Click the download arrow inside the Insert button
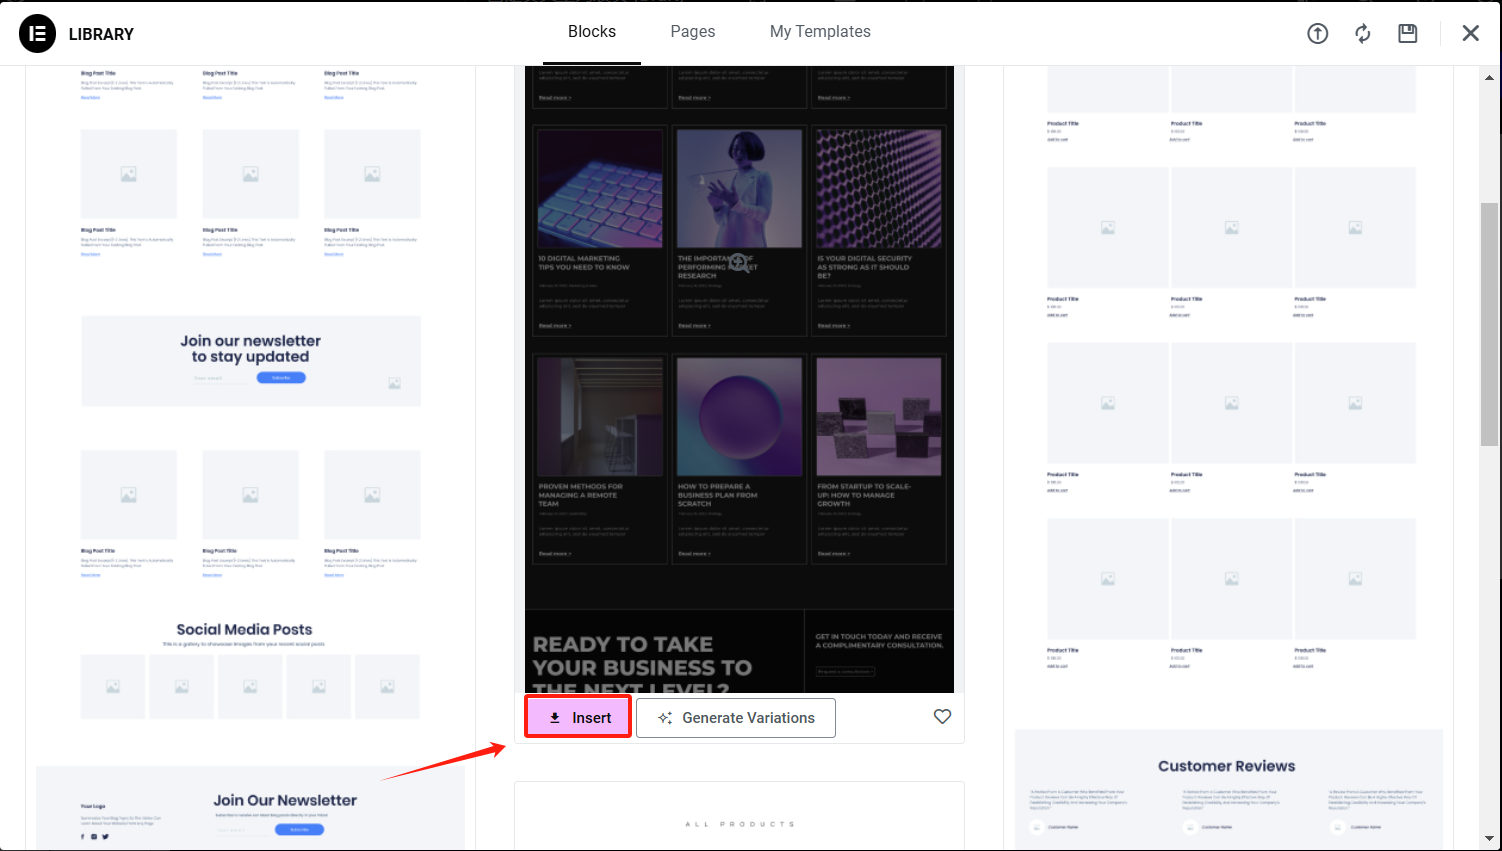 pos(554,717)
